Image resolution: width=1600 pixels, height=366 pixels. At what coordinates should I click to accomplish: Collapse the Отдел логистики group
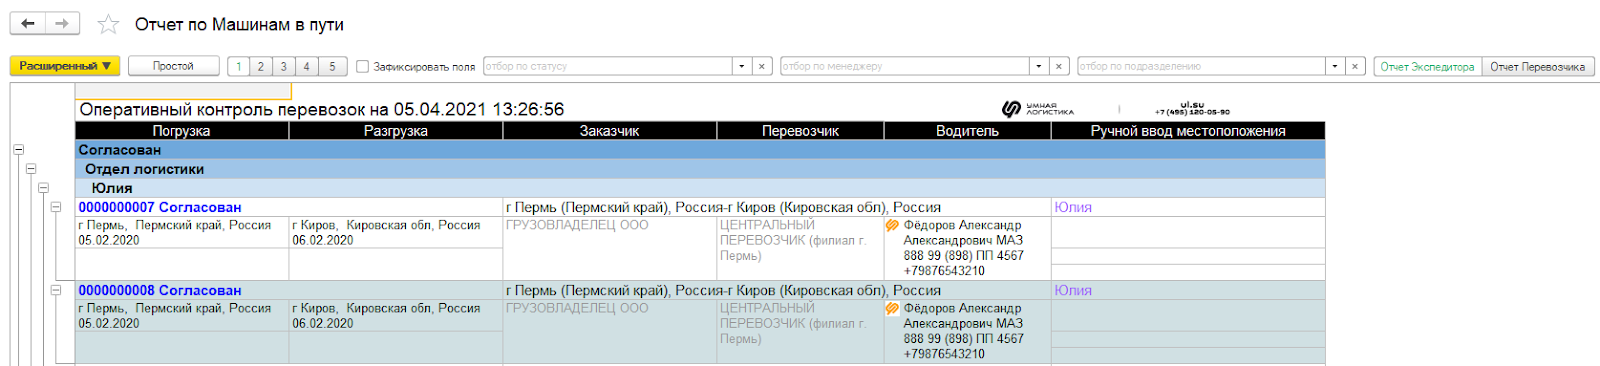(31, 169)
